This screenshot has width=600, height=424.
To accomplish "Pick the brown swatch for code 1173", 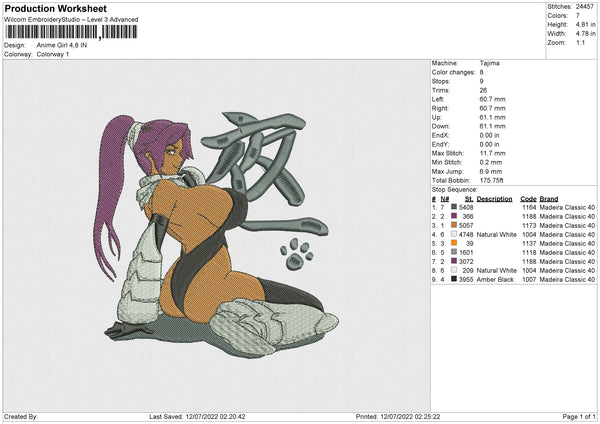I will pyautogui.click(x=454, y=225).
